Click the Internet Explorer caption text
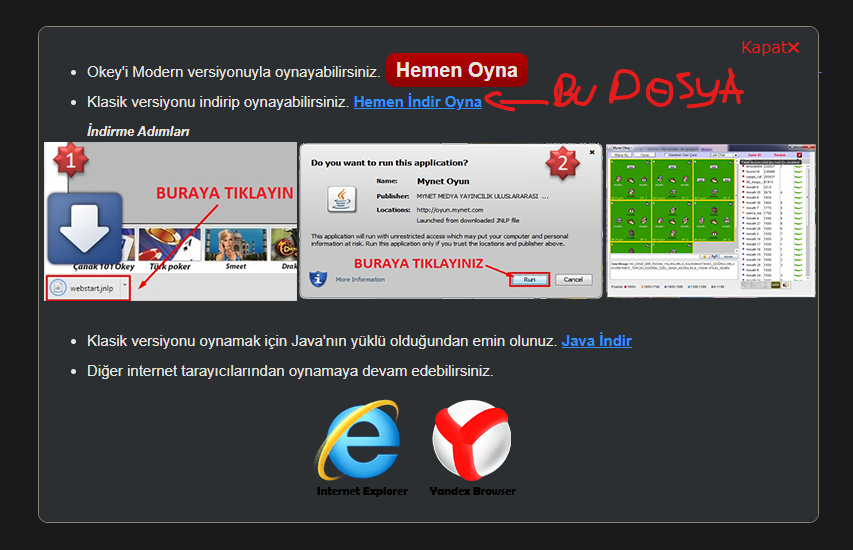 coord(362,491)
